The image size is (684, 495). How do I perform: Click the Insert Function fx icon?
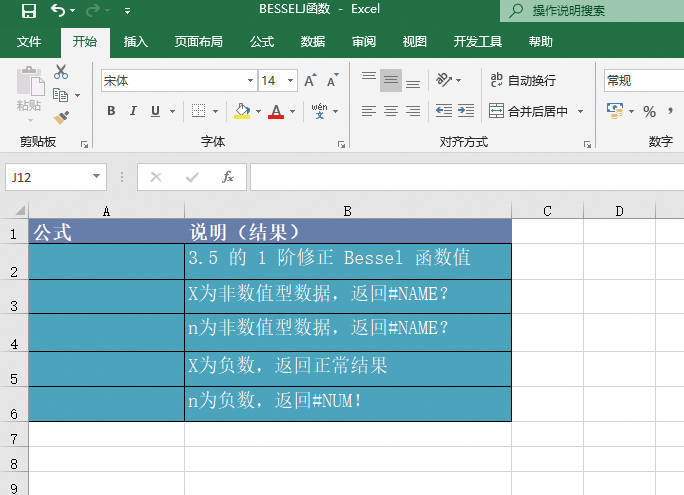[x=228, y=177]
